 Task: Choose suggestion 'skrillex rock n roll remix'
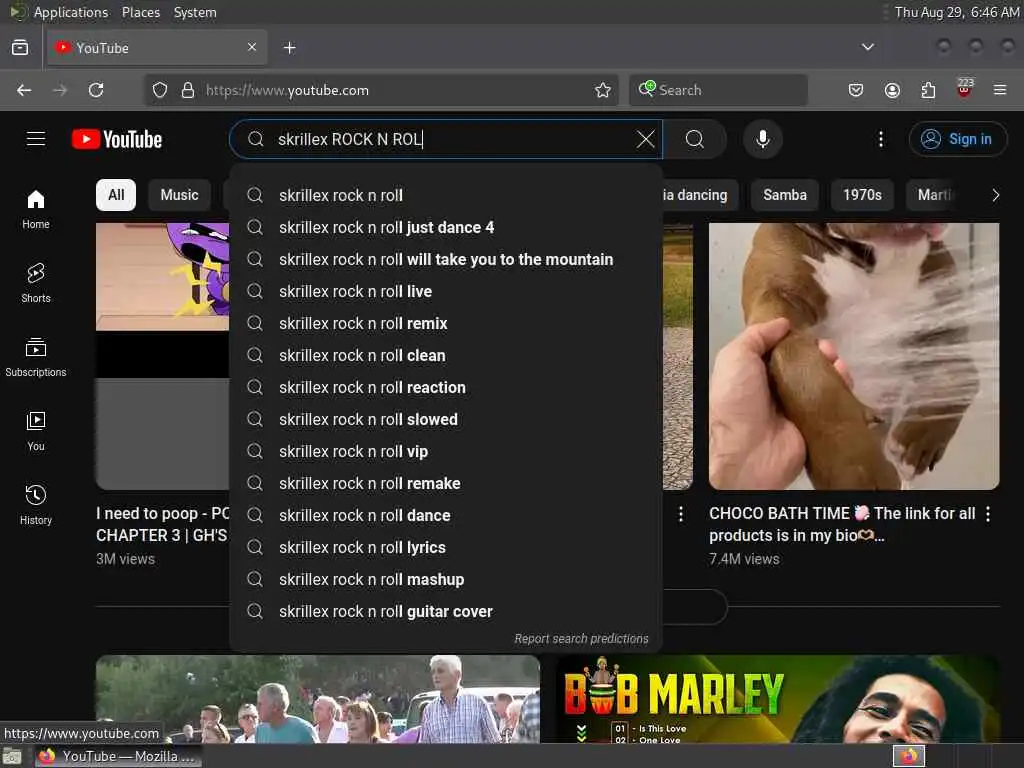447,323
